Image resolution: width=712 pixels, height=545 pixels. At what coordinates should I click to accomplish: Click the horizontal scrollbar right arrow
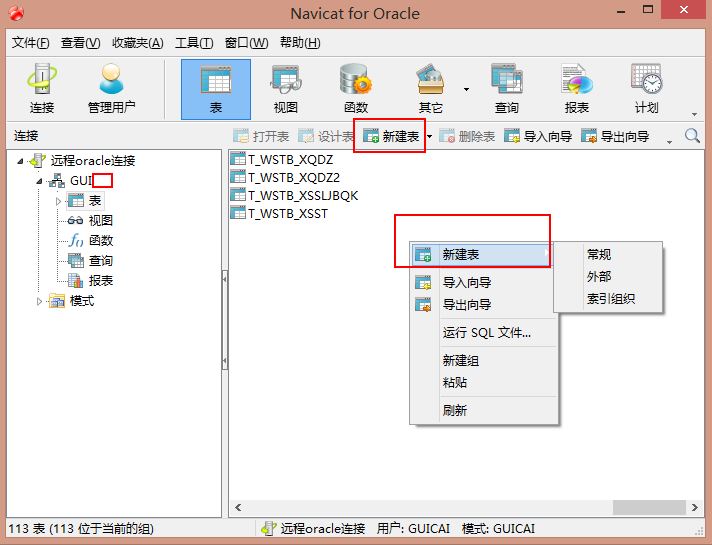(694, 507)
